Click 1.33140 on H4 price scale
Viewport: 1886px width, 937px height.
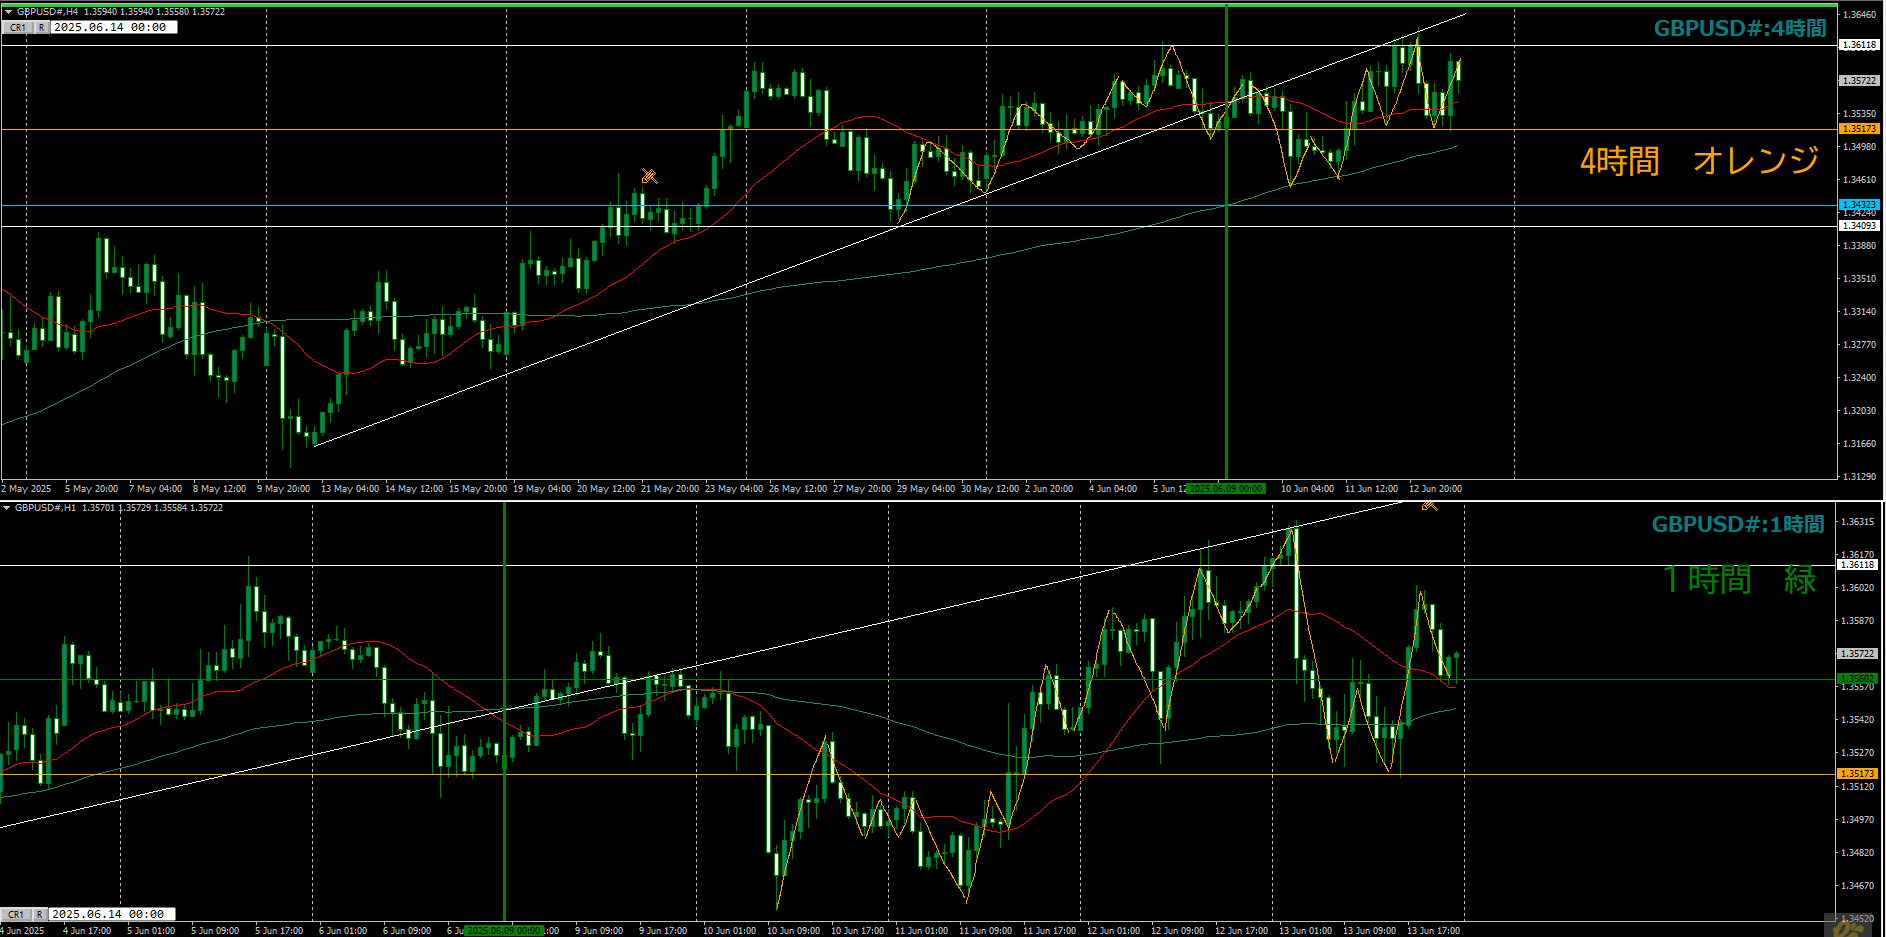[x=1860, y=312]
